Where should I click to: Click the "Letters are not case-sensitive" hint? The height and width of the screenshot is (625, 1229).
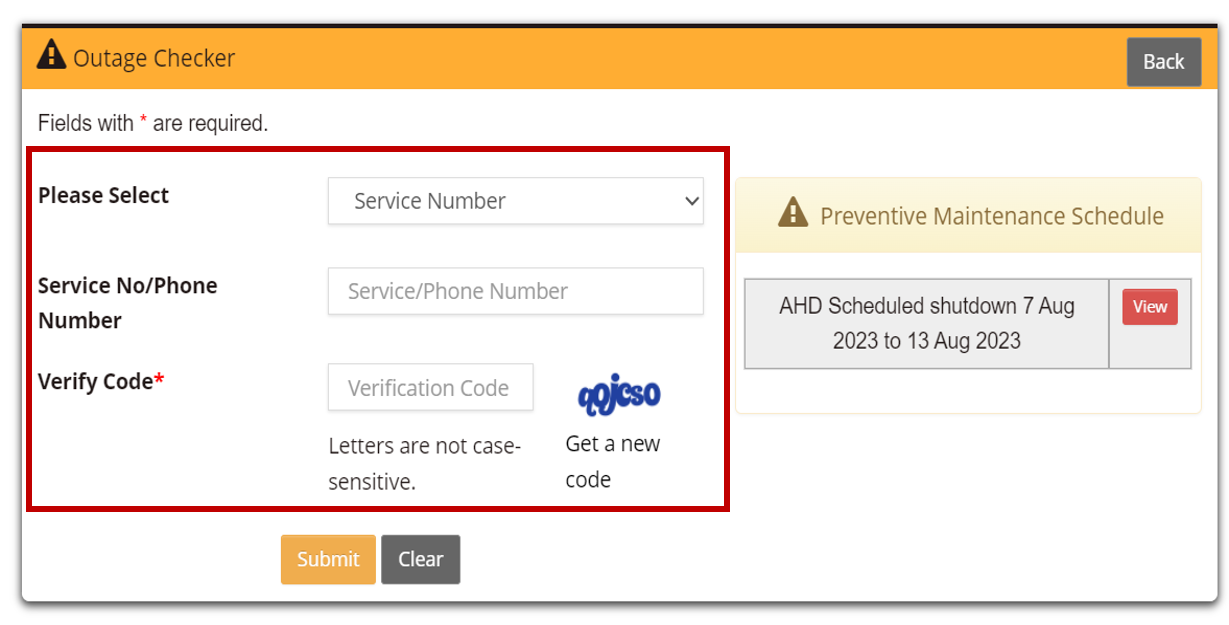pos(424,464)
